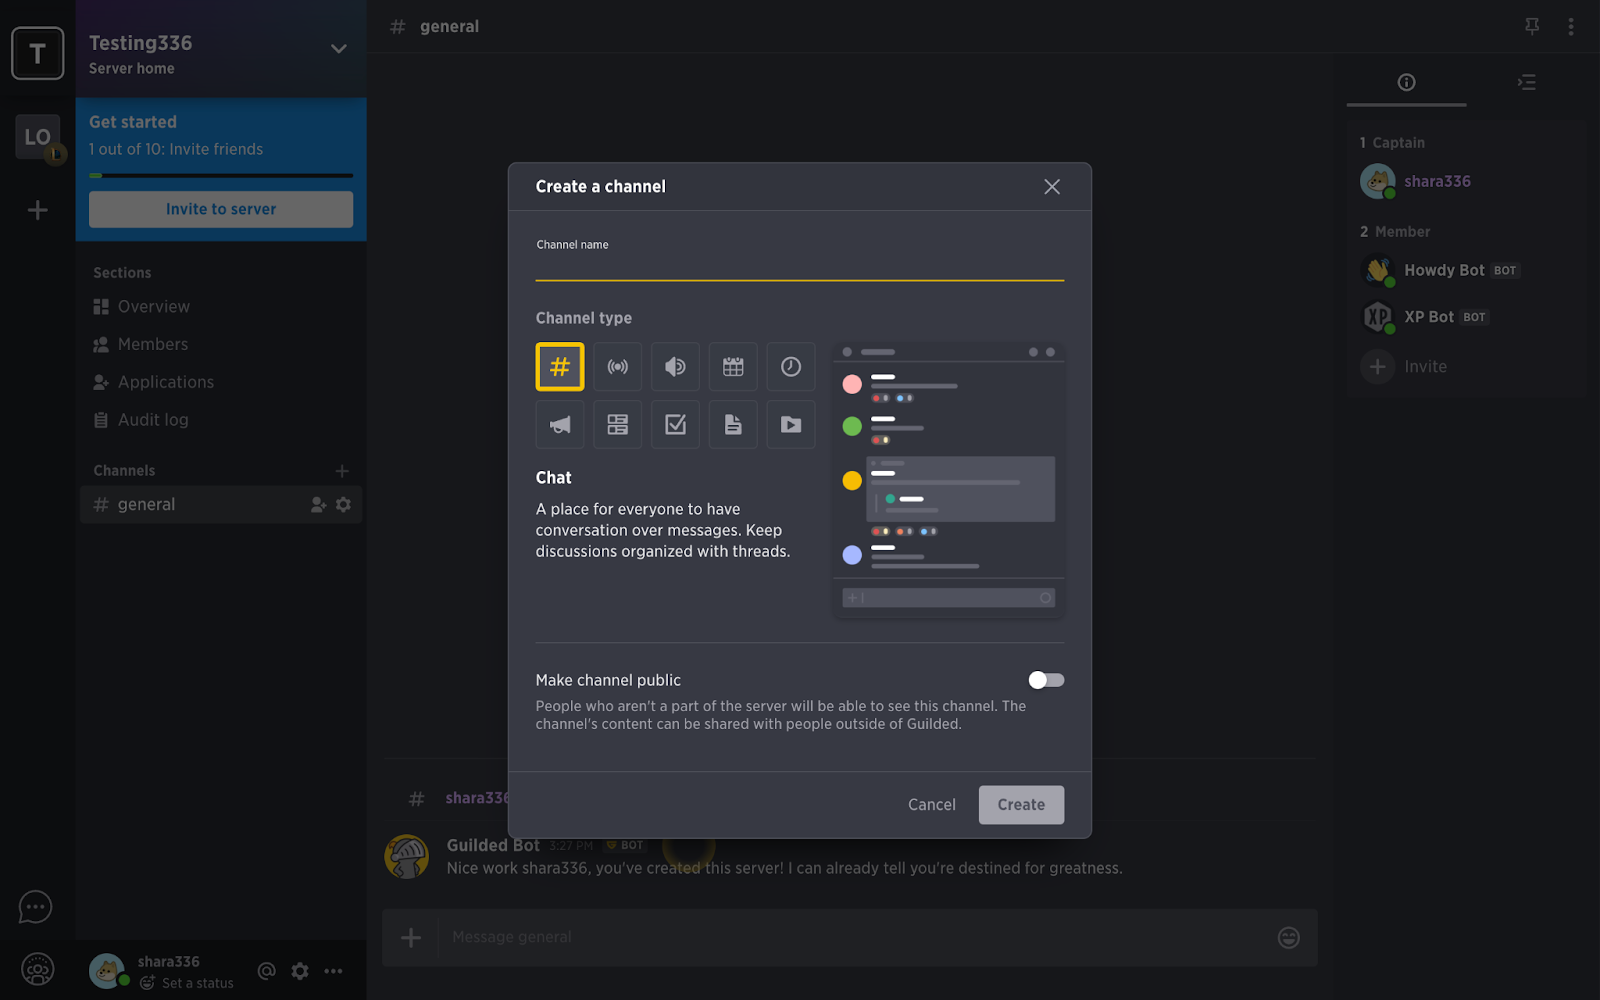Screen dimensions: 1600x1000
Task: Switch to the info tab icon
Action: click(1407, 82)
